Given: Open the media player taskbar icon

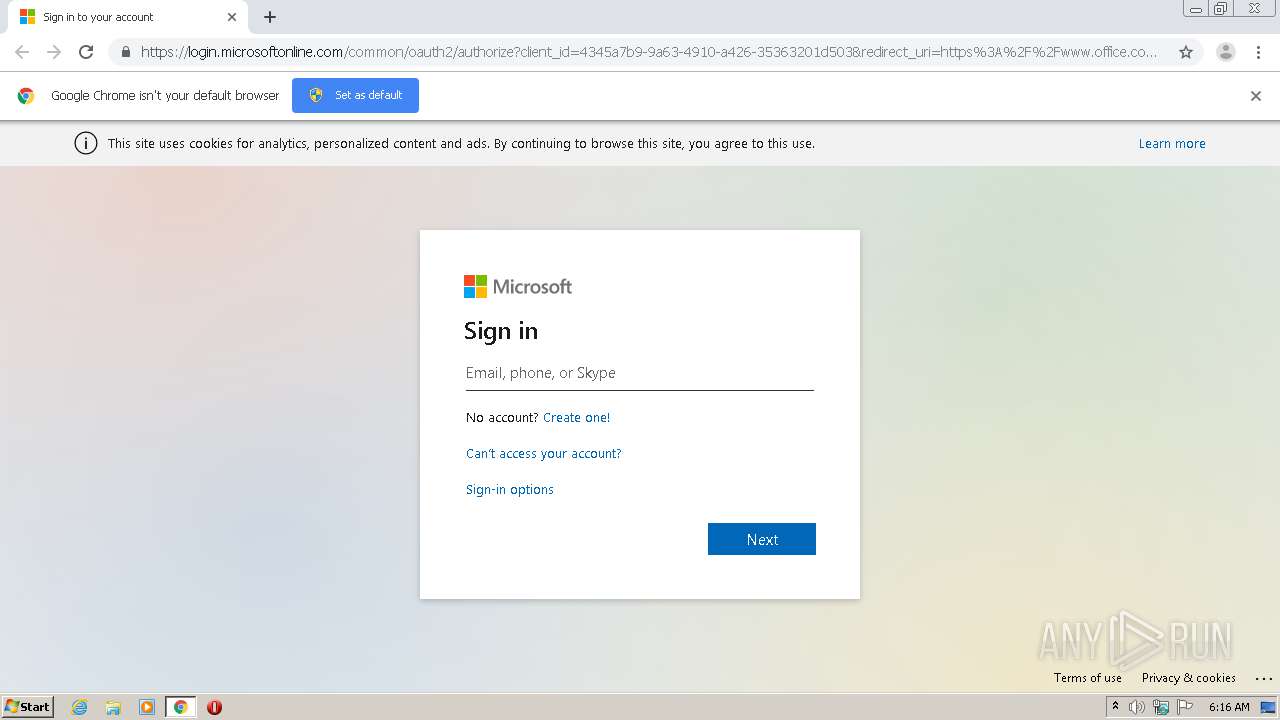Looking at the screenshot, I should tap(147, 707).
